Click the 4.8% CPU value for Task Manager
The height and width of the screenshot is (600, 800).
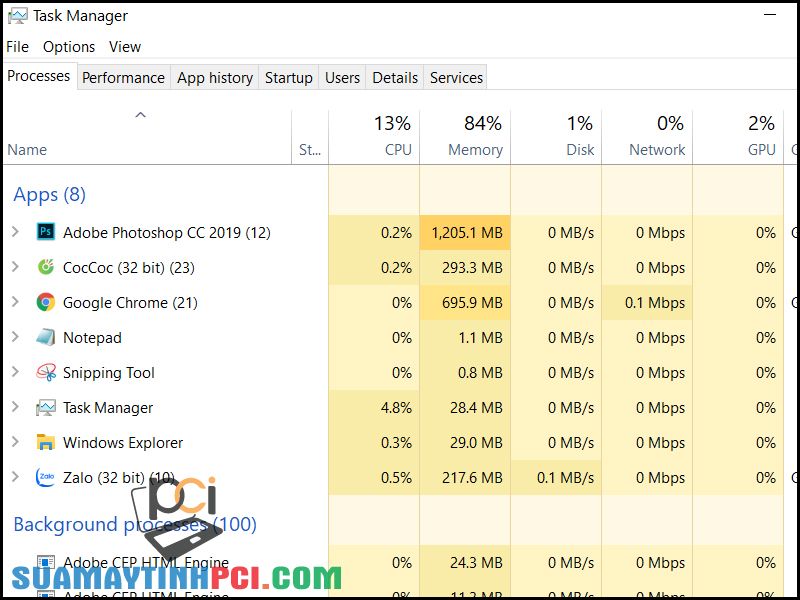[396, 408]
